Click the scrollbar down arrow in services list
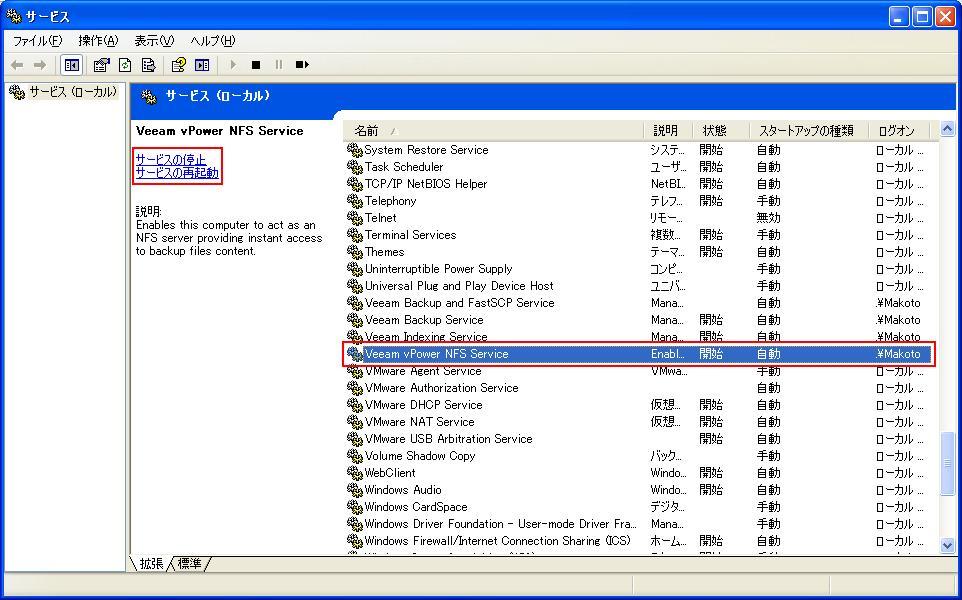The width and height of the screenshot is (962, 600). (947, 545)
